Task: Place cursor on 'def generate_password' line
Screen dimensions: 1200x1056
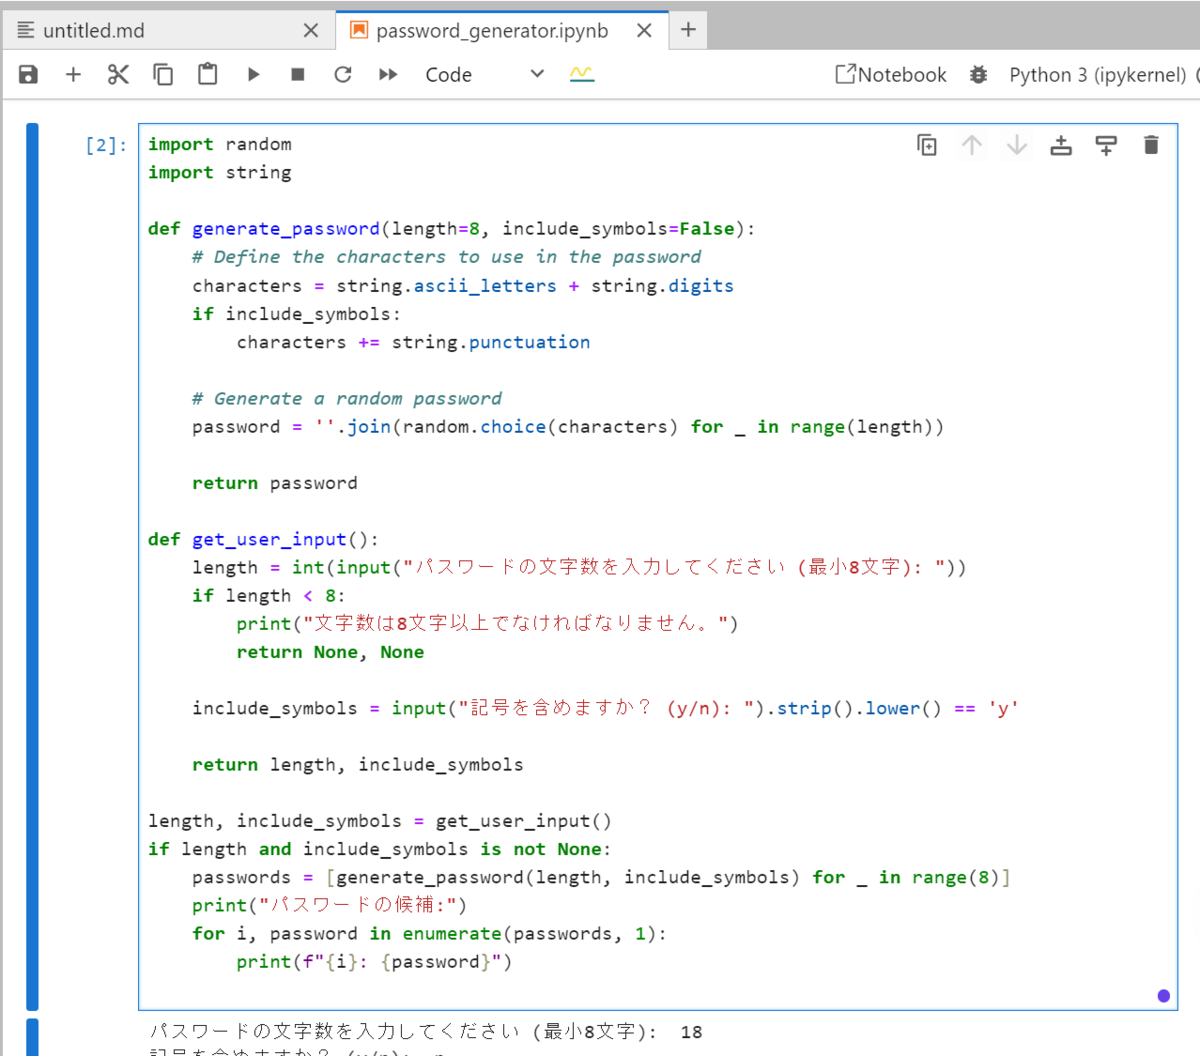Action: (451, 228)
